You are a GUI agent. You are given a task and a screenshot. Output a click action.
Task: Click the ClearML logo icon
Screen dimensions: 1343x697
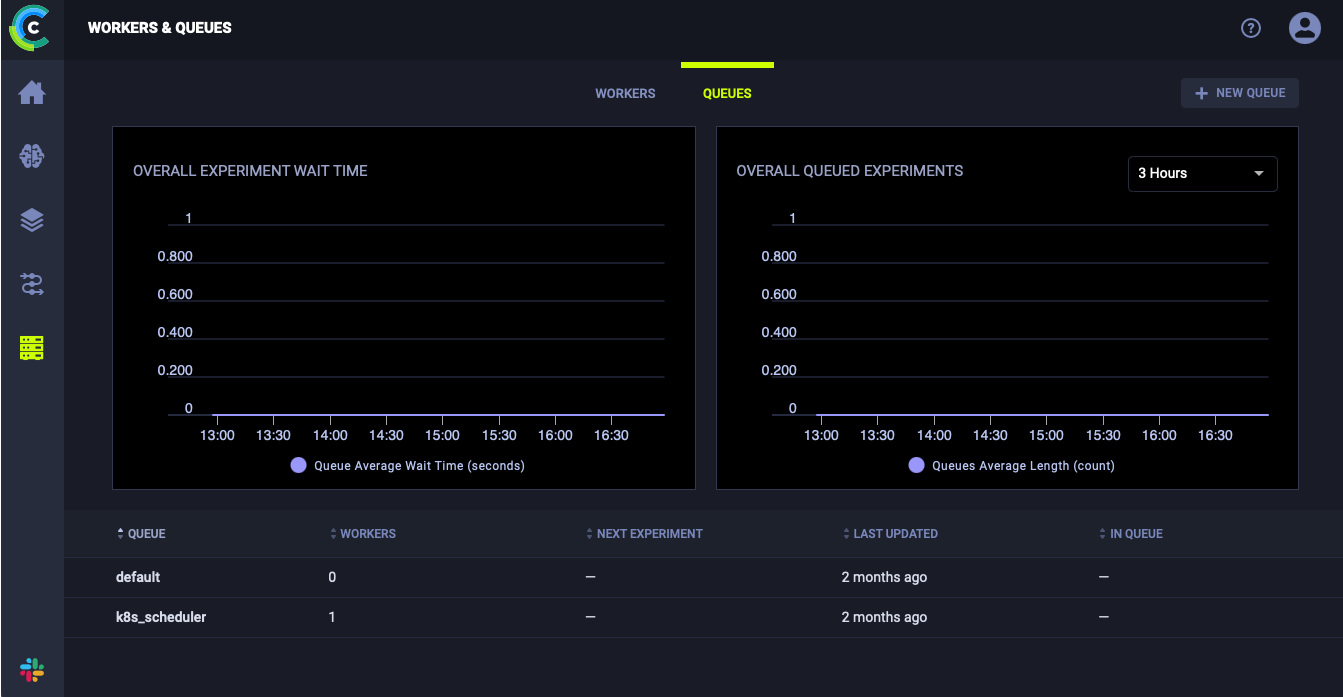31,28
